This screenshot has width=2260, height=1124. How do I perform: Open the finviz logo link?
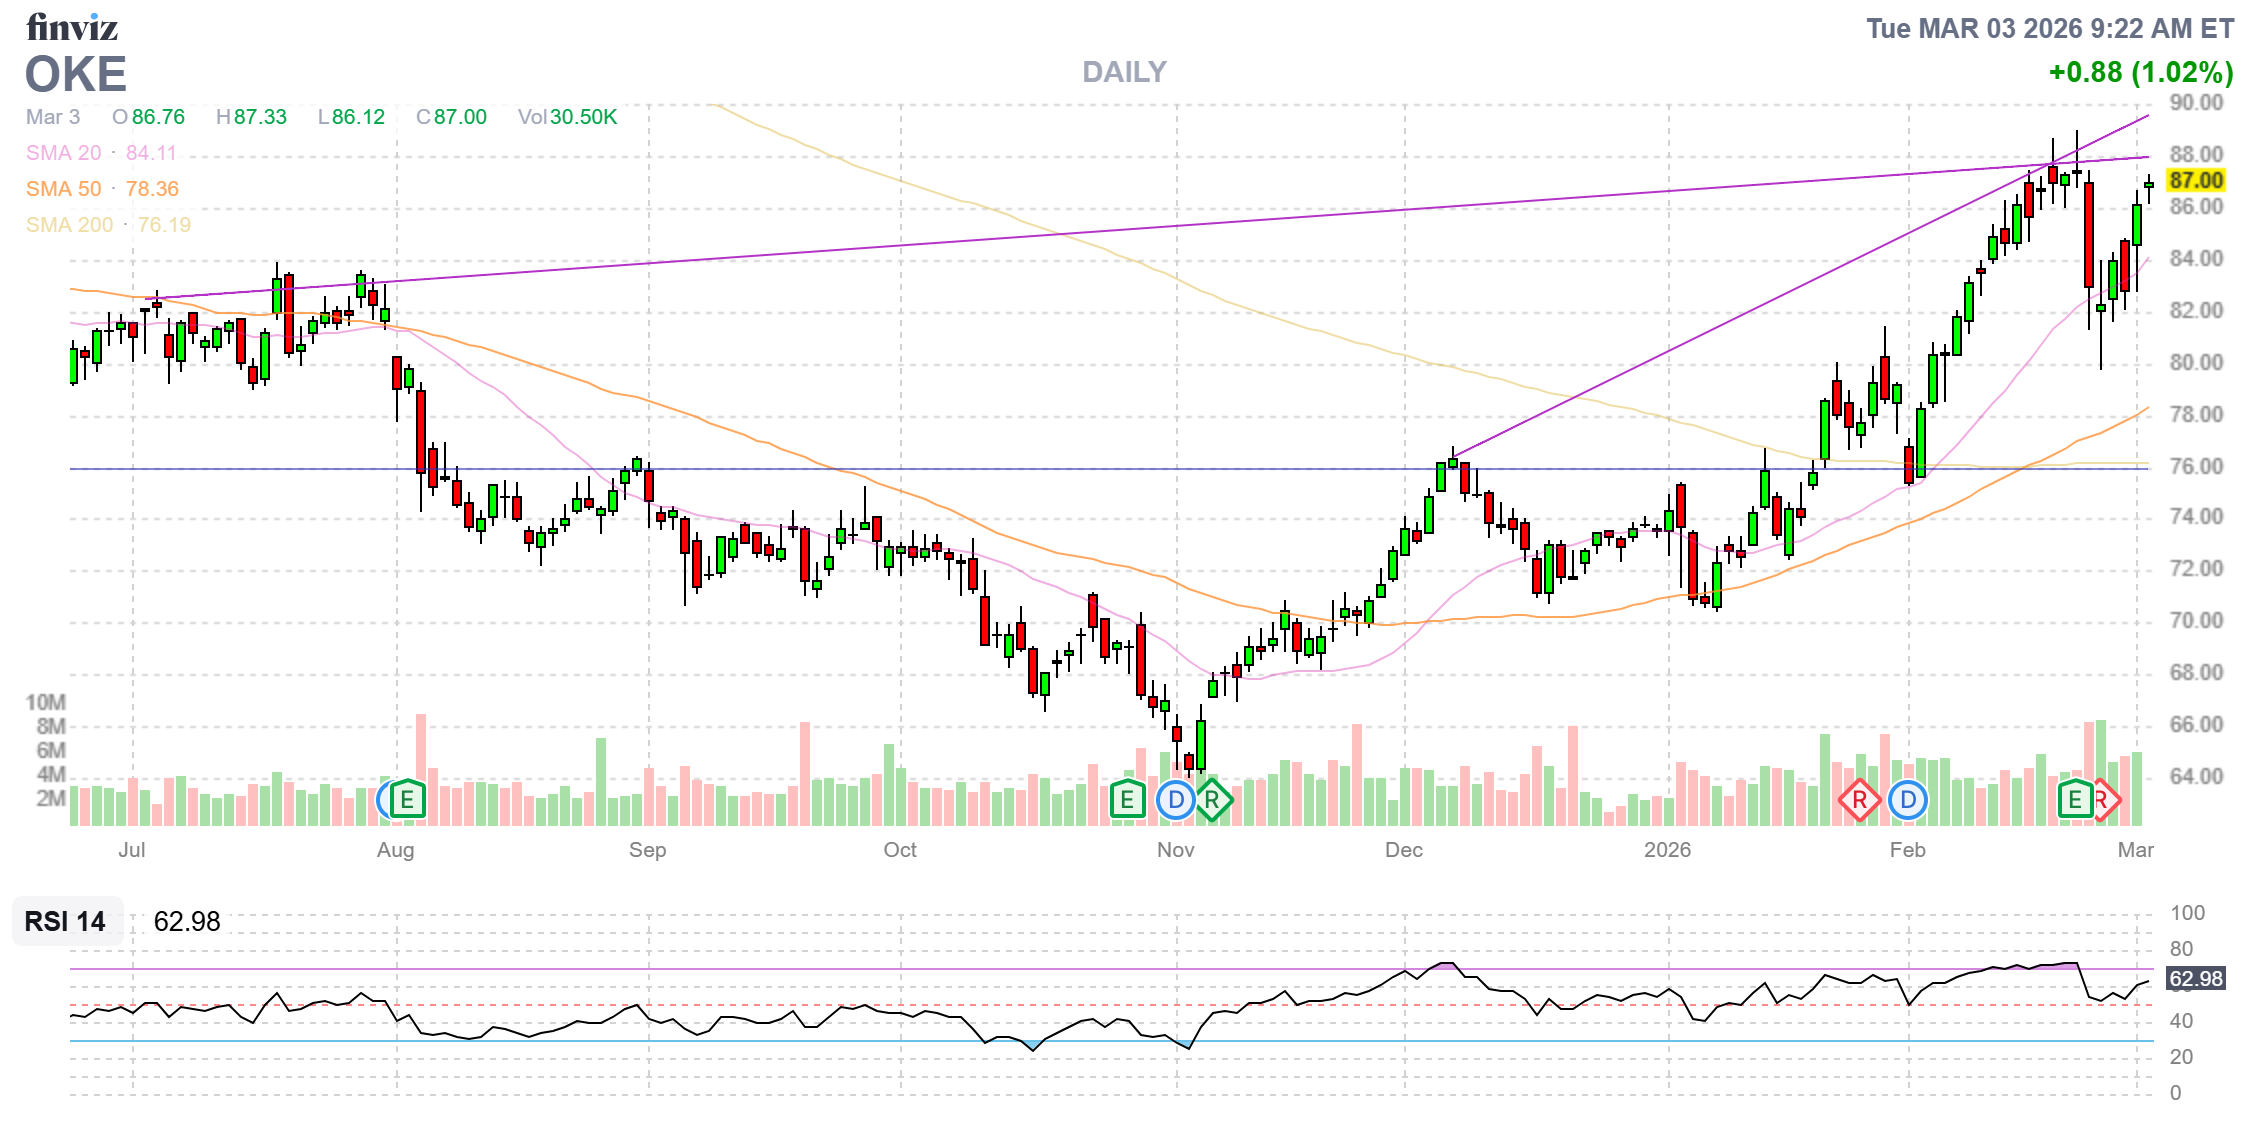[x=72, y=27]
